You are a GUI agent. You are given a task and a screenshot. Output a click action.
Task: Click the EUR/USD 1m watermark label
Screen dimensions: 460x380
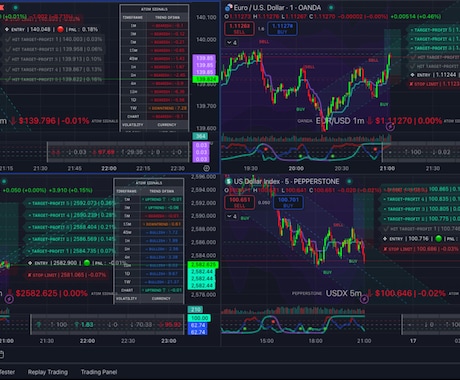(340, 121)
